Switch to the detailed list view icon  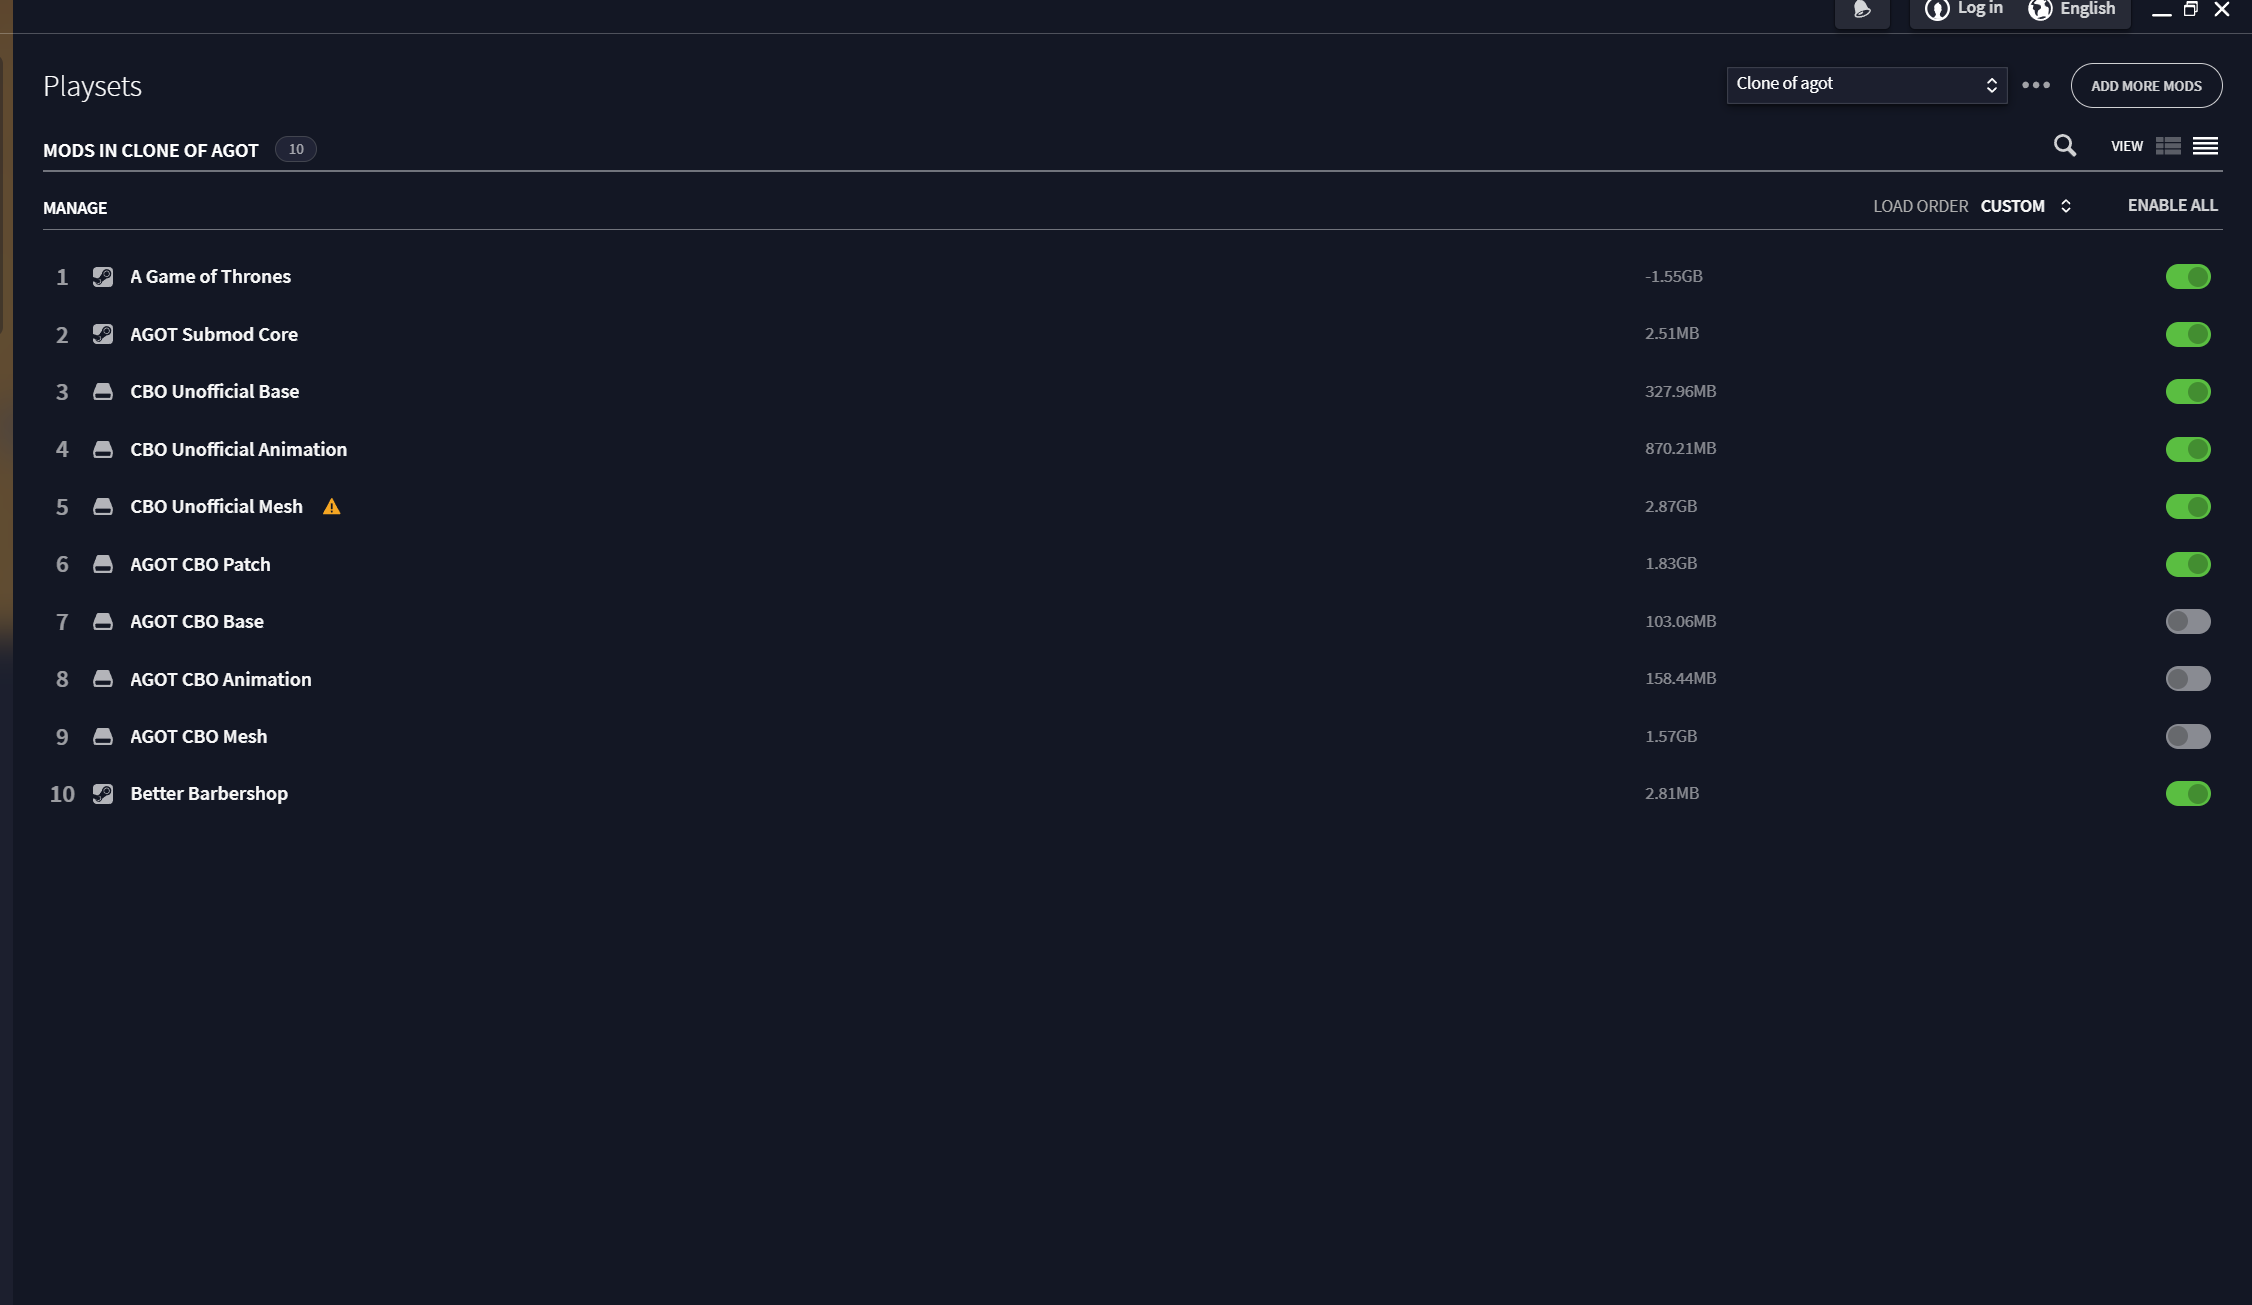[x=2168, y=146]
